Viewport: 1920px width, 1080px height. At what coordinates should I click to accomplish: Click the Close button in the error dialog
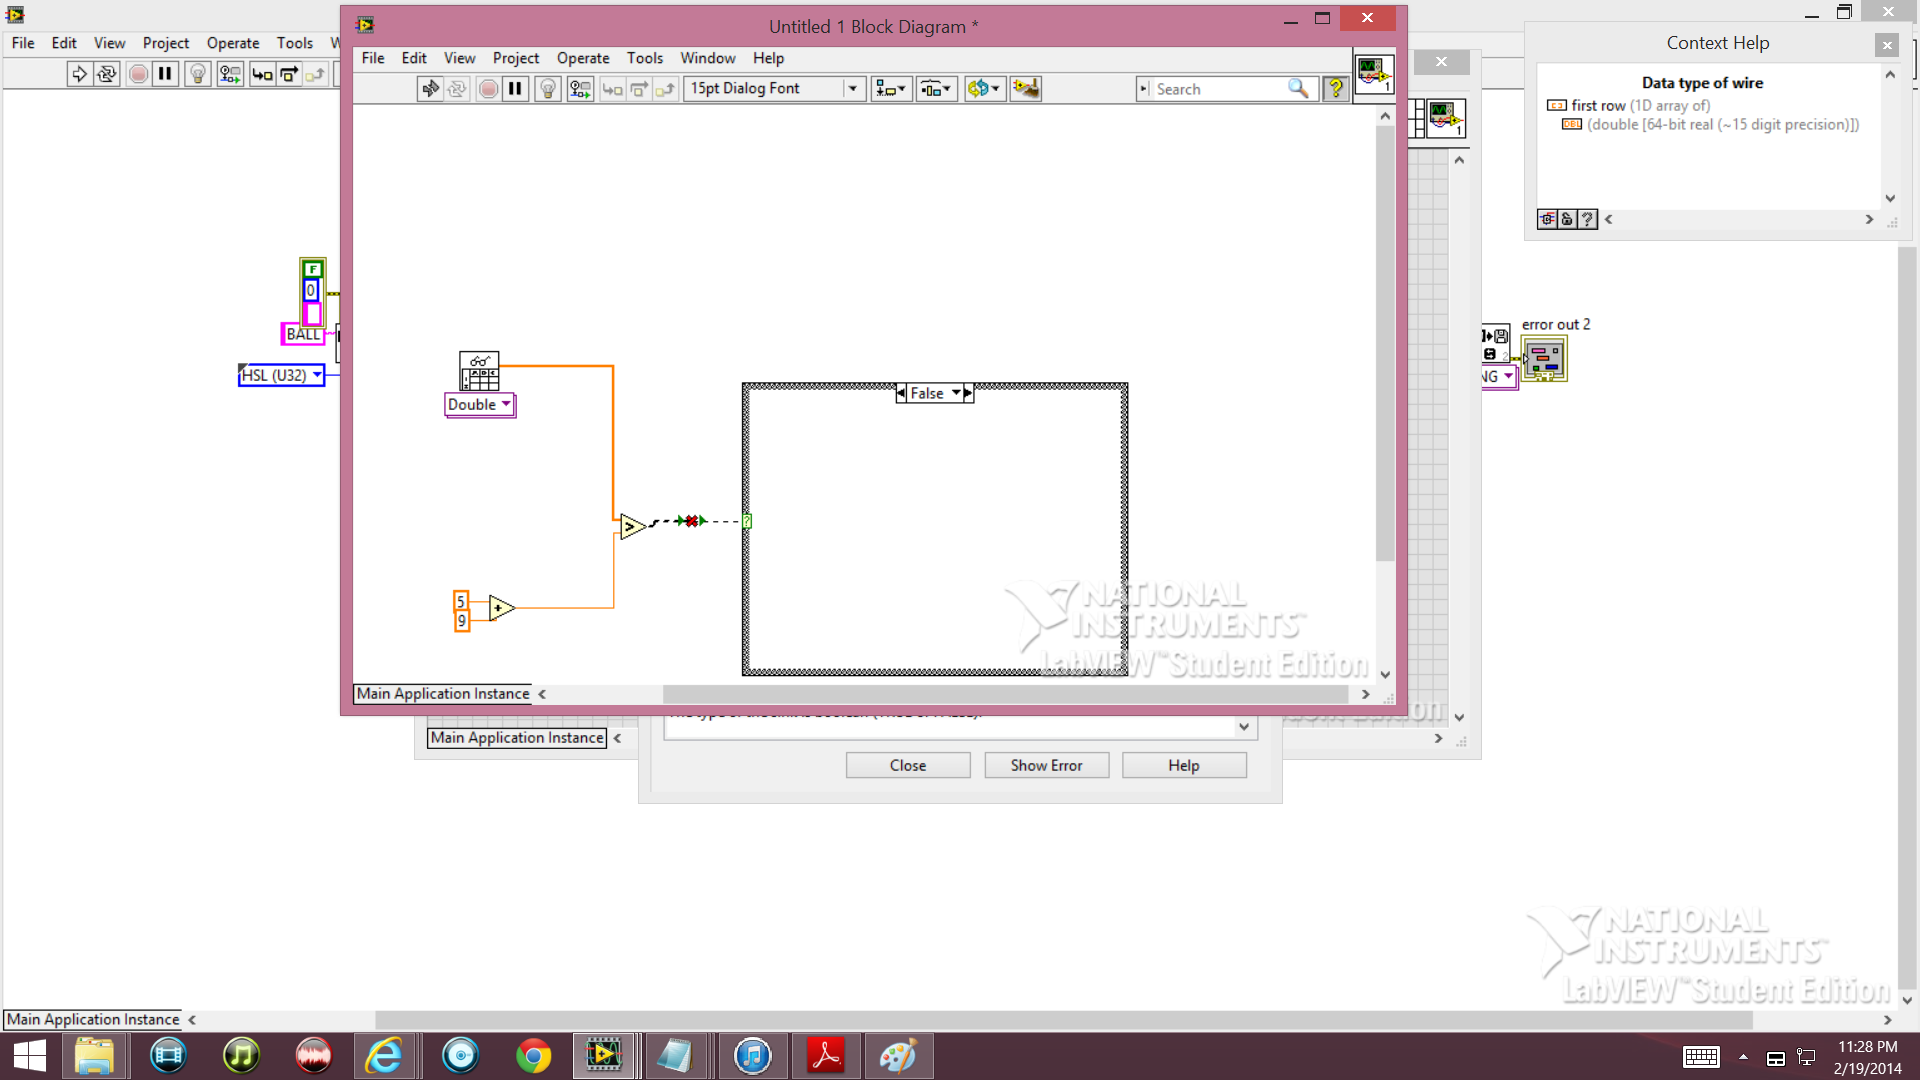click(x=908, y=765)
